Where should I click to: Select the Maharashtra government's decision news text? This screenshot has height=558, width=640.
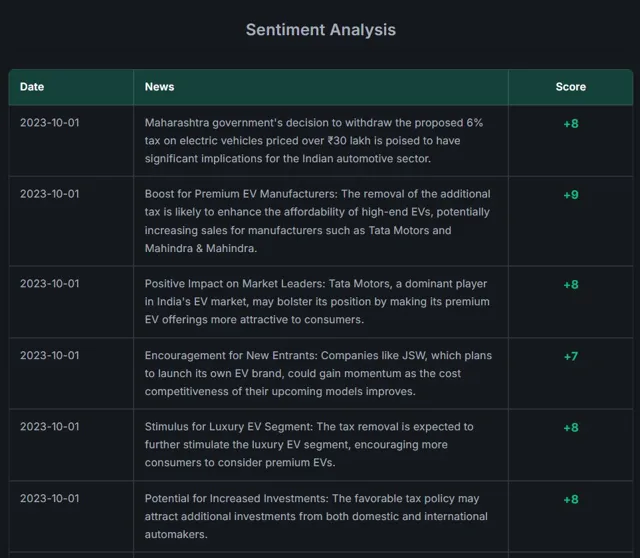point(313,140)
